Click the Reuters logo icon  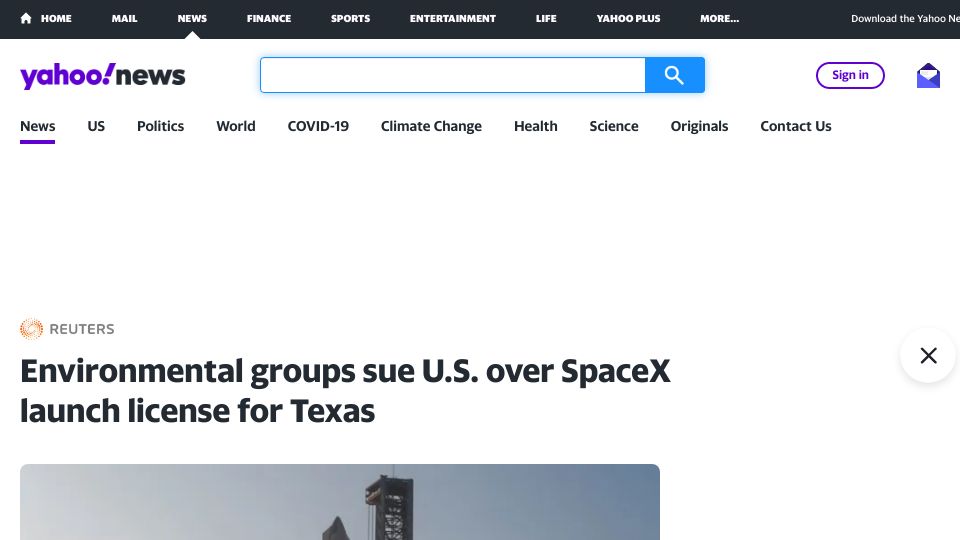(31, 329)
